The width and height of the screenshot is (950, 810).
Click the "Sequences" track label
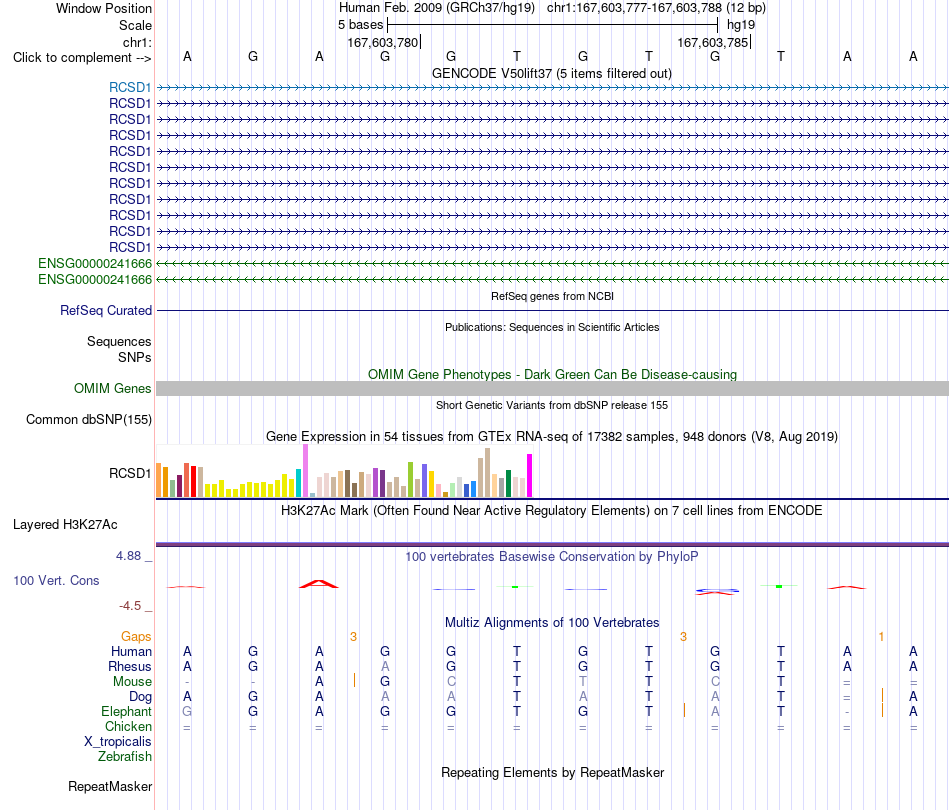[x=119, y=342]
